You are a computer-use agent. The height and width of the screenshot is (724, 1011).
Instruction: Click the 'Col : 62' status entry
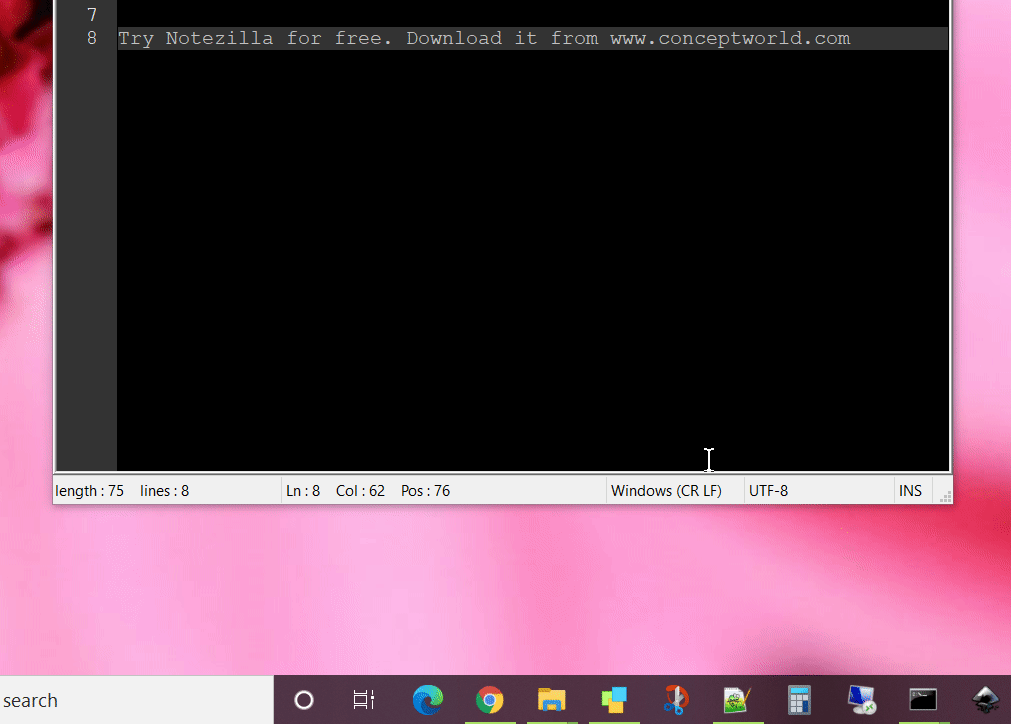pos(360,491)
